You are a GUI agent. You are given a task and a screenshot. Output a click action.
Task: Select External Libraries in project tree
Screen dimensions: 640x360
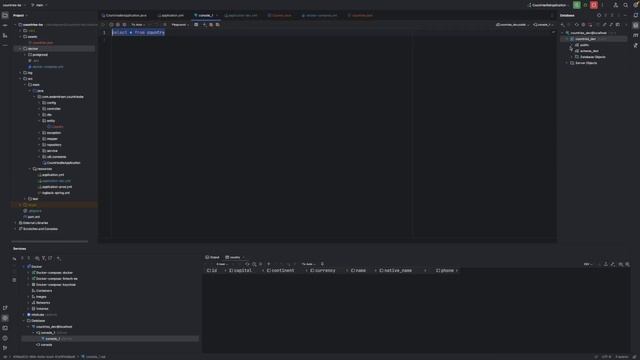(35, 223)
